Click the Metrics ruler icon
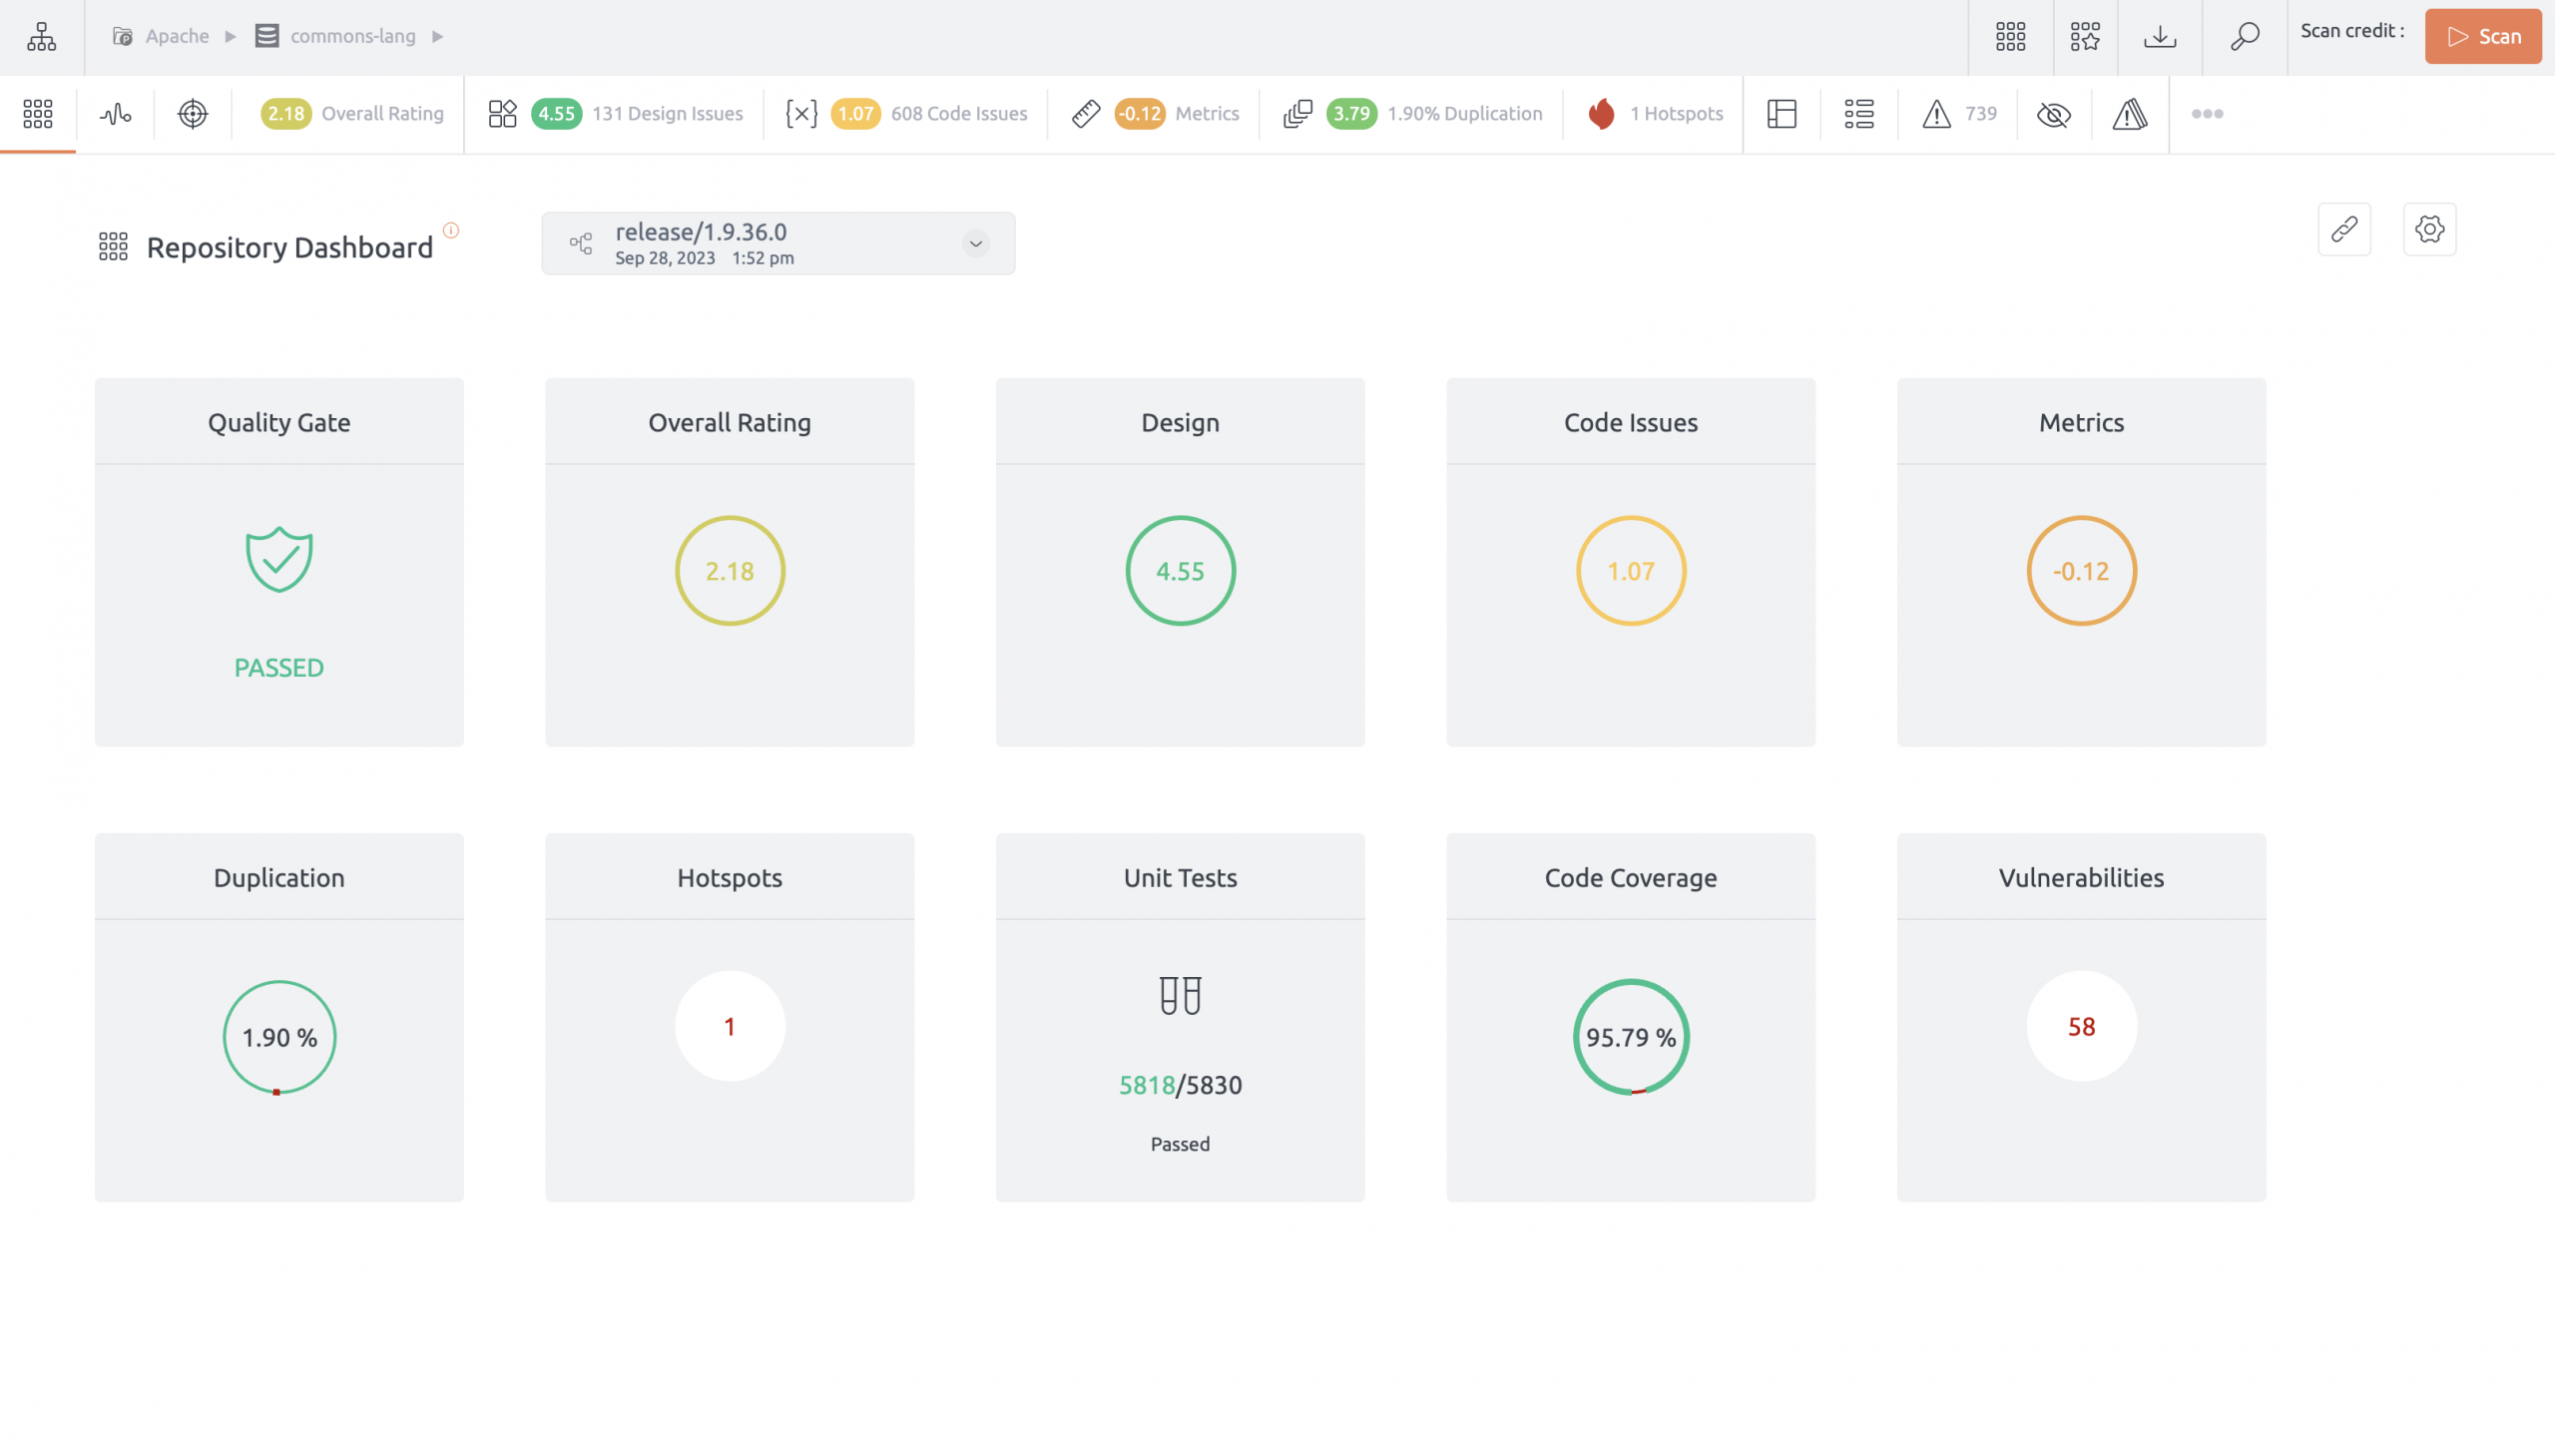 tap(1087, 113)
